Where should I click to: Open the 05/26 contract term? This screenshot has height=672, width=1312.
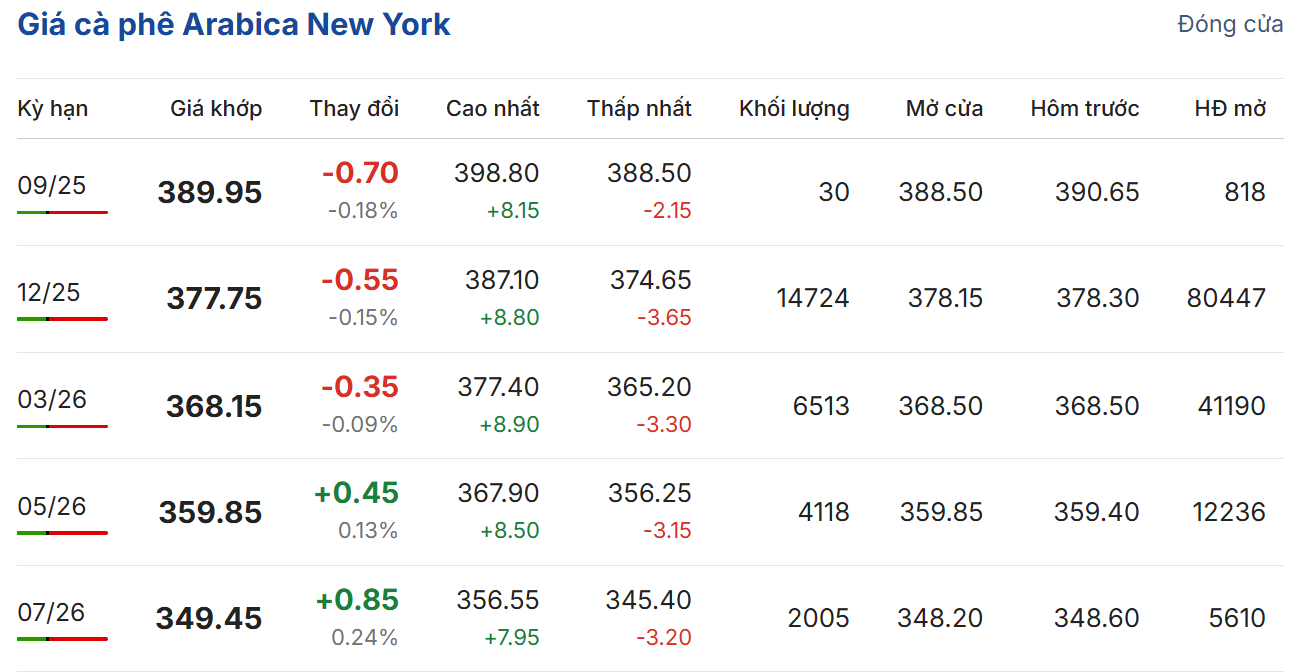point(52,506)
